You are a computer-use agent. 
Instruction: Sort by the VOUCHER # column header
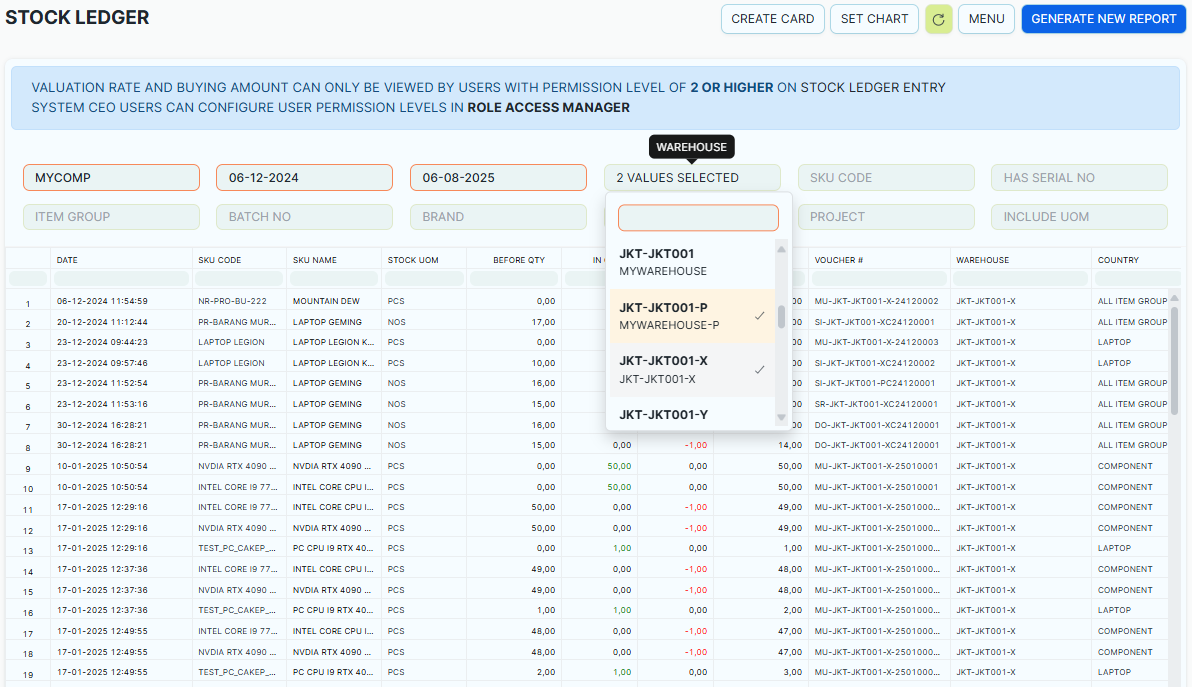tap(839, 260)
